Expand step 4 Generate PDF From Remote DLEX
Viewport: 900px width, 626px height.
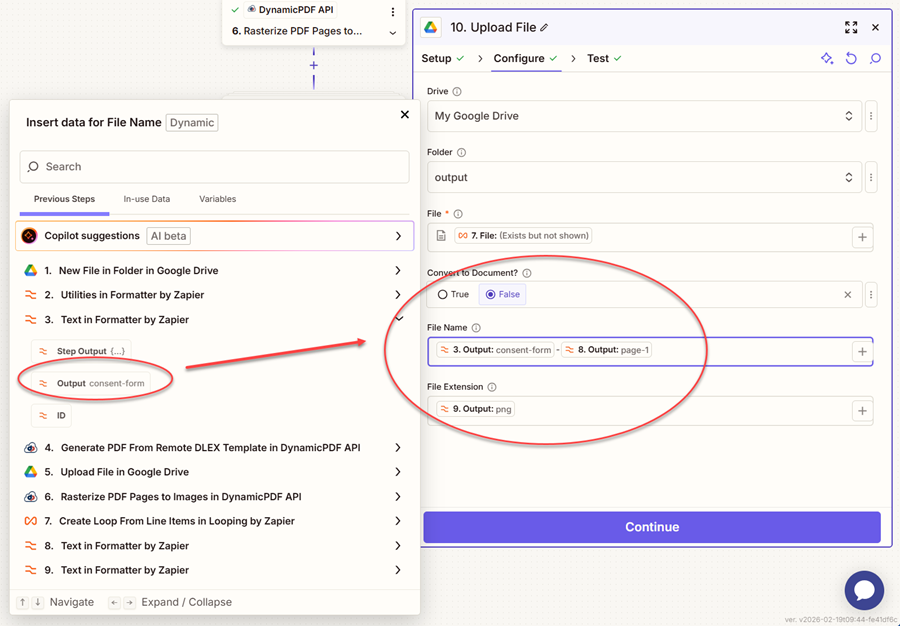(x=398, y=448)
